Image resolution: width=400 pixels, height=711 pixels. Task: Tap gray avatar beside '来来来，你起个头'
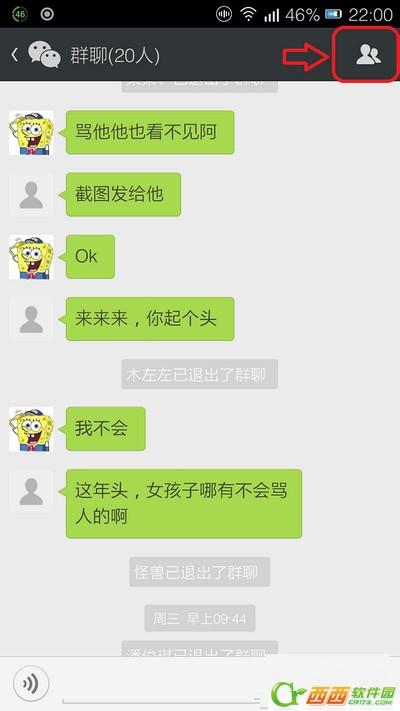31,319
